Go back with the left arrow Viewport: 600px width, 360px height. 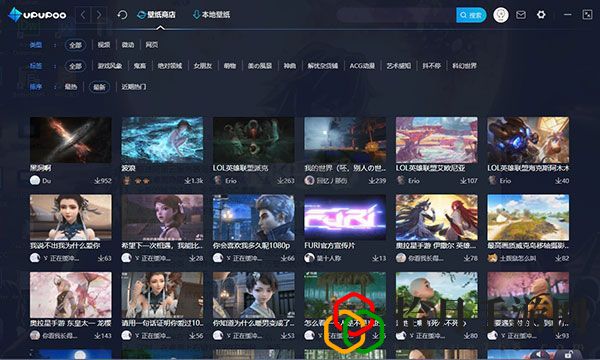(83, 15)
